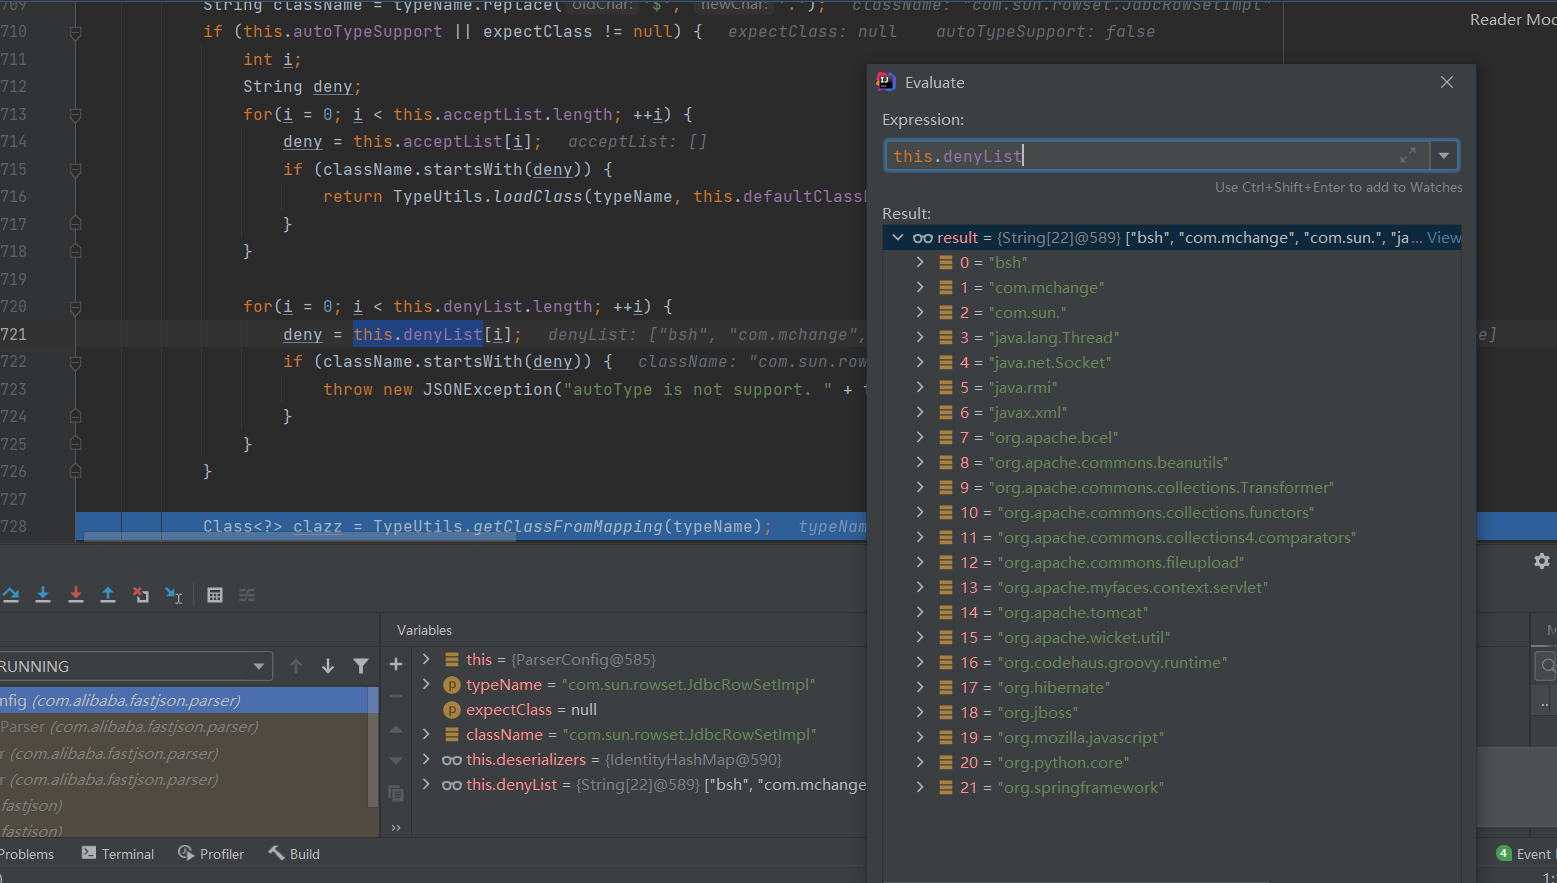Click this.denyList[i] on line 721

(431, 334)
